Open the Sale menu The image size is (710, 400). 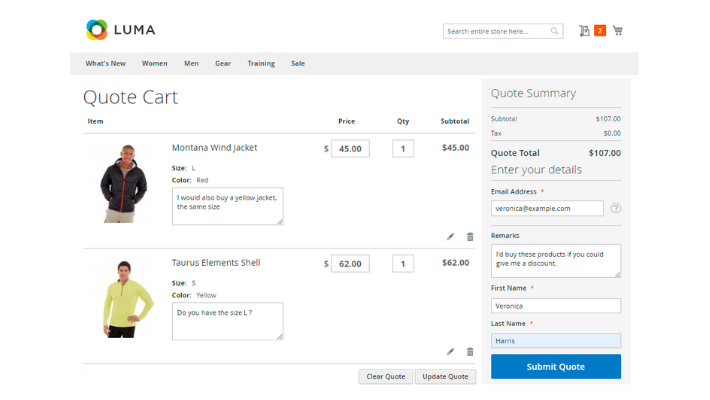pos(298,63)
